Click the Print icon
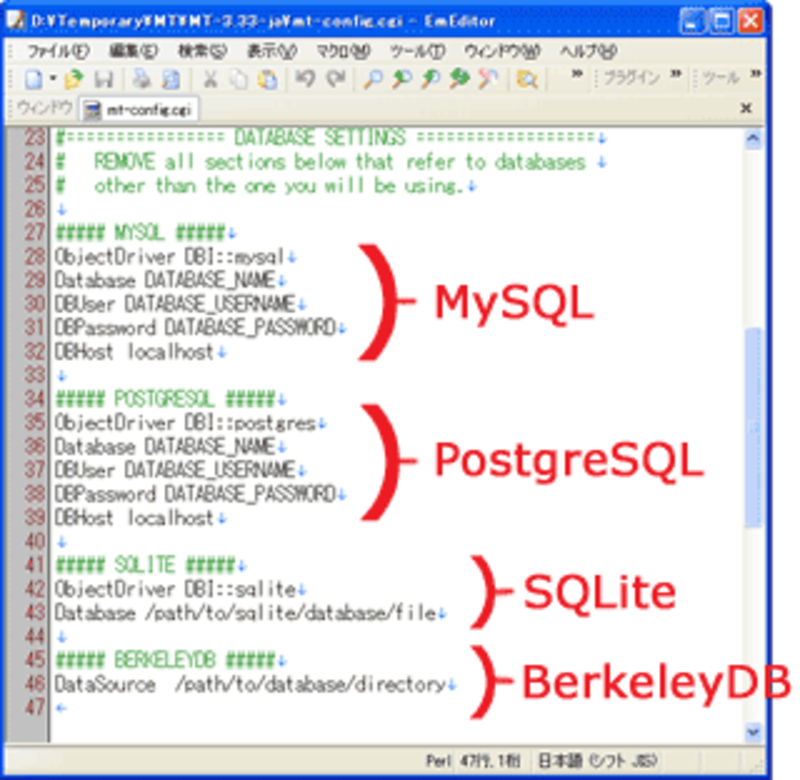Screen dimensions: 800x780 click(x=141, y=79)
